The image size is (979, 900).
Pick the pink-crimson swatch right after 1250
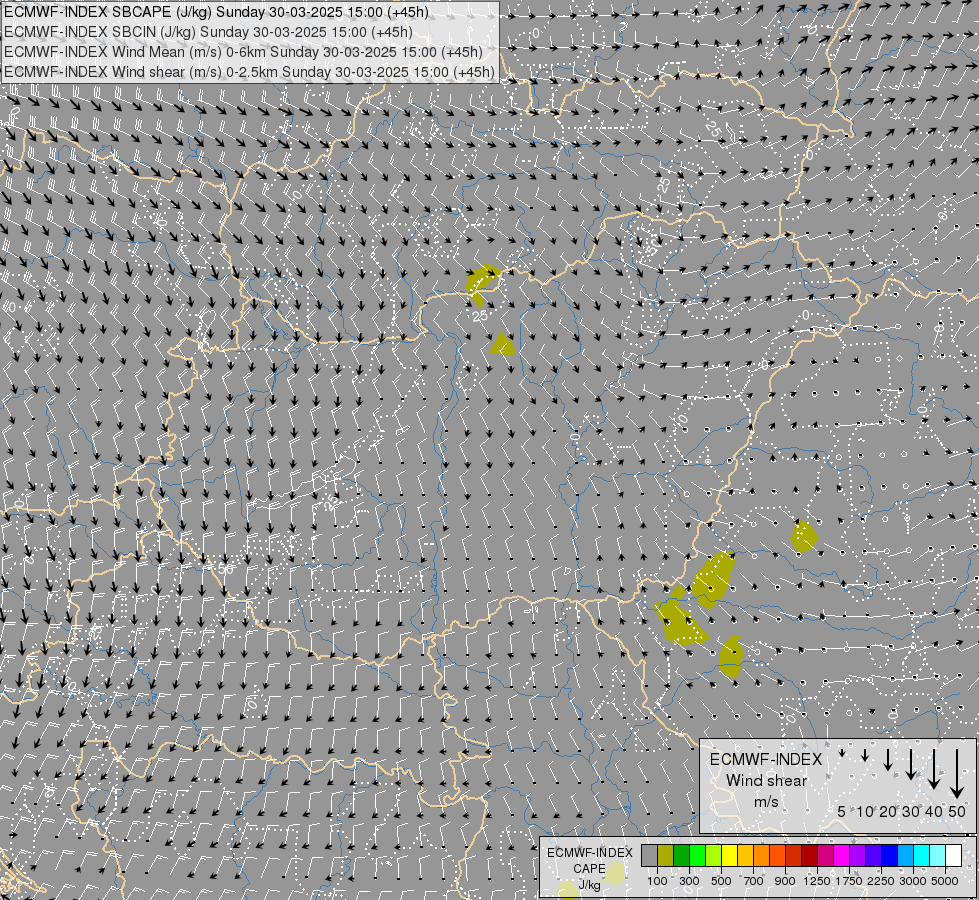[x=826, y=856]
